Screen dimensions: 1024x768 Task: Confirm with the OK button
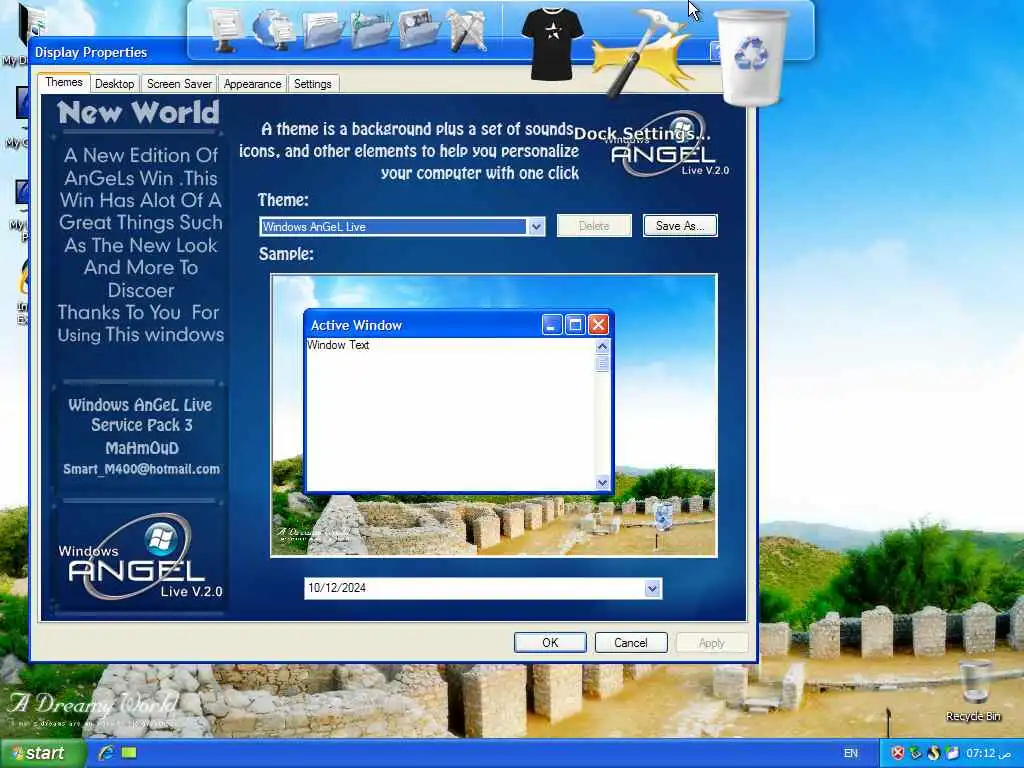click(x=550, y=643)
